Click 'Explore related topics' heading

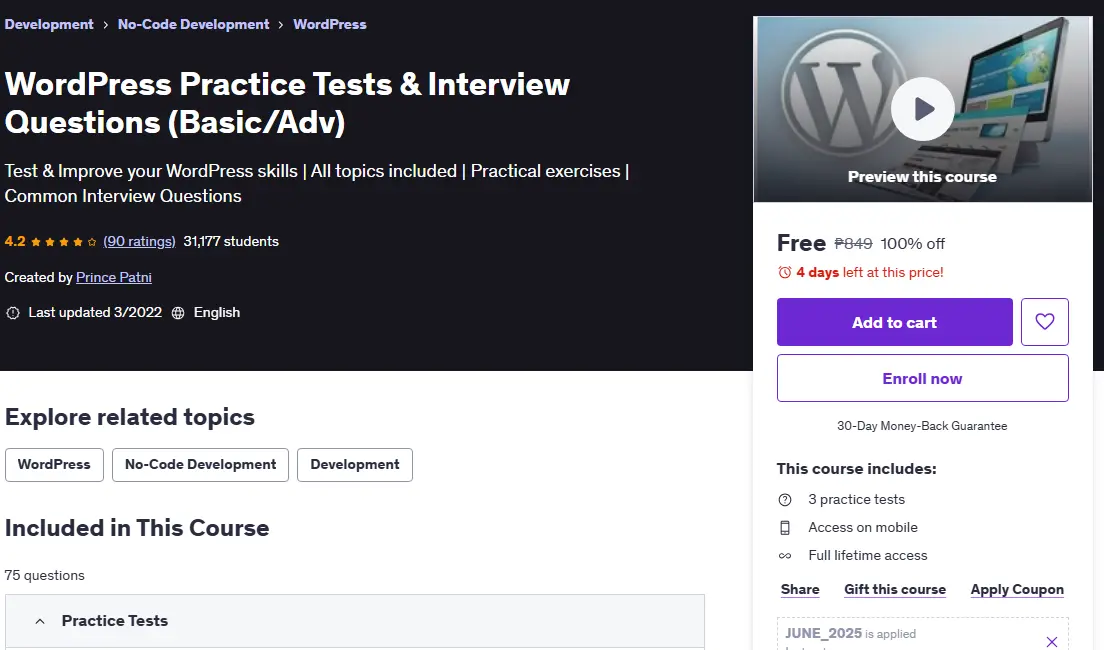(130, 417)
